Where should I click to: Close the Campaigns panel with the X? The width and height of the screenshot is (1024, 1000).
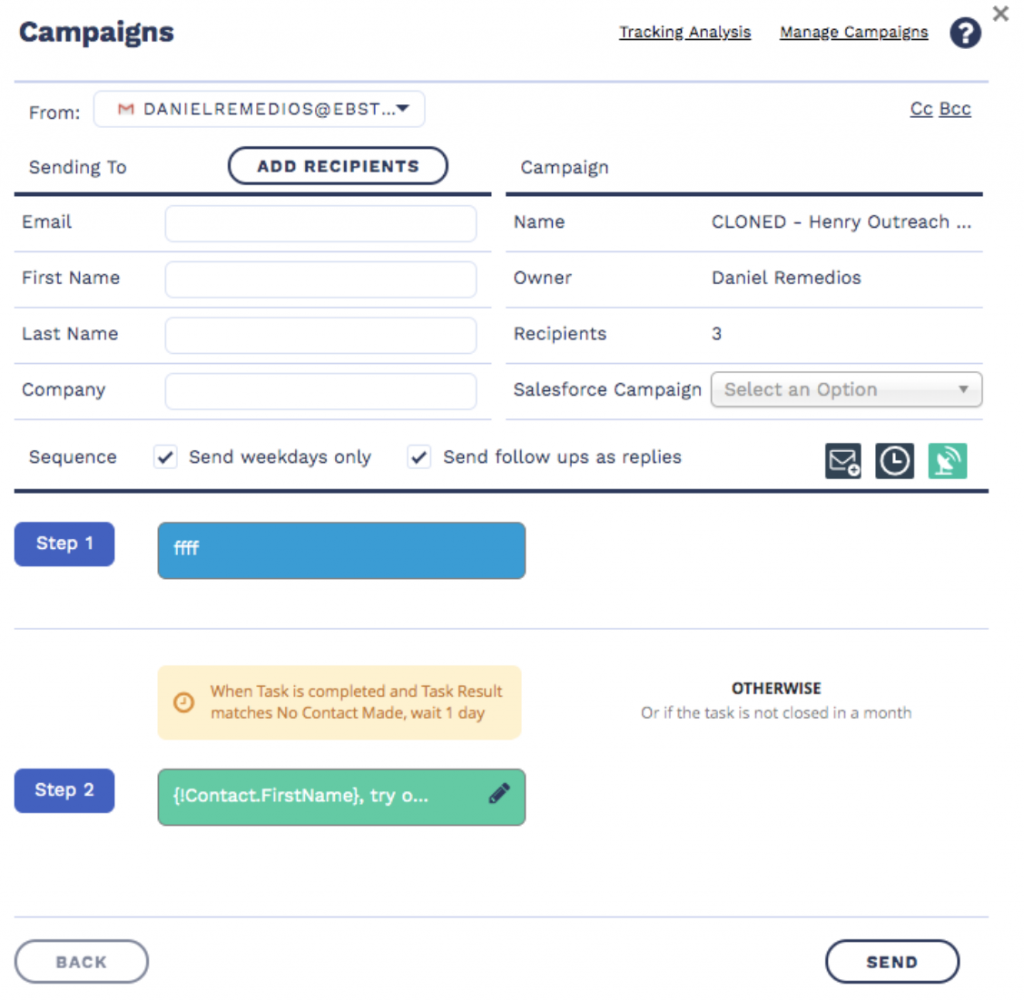pyautogui.click(x=1000, y=14)
